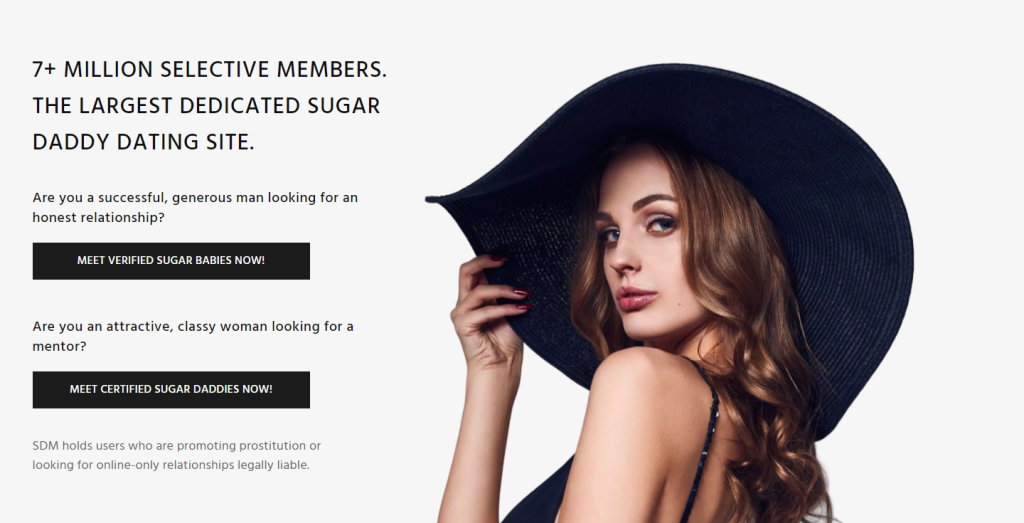The height and width of the screenshot is (523, 1024).
Task: Click the 'online-only relationships legally liable' line
Action: (x=171, y=466)
